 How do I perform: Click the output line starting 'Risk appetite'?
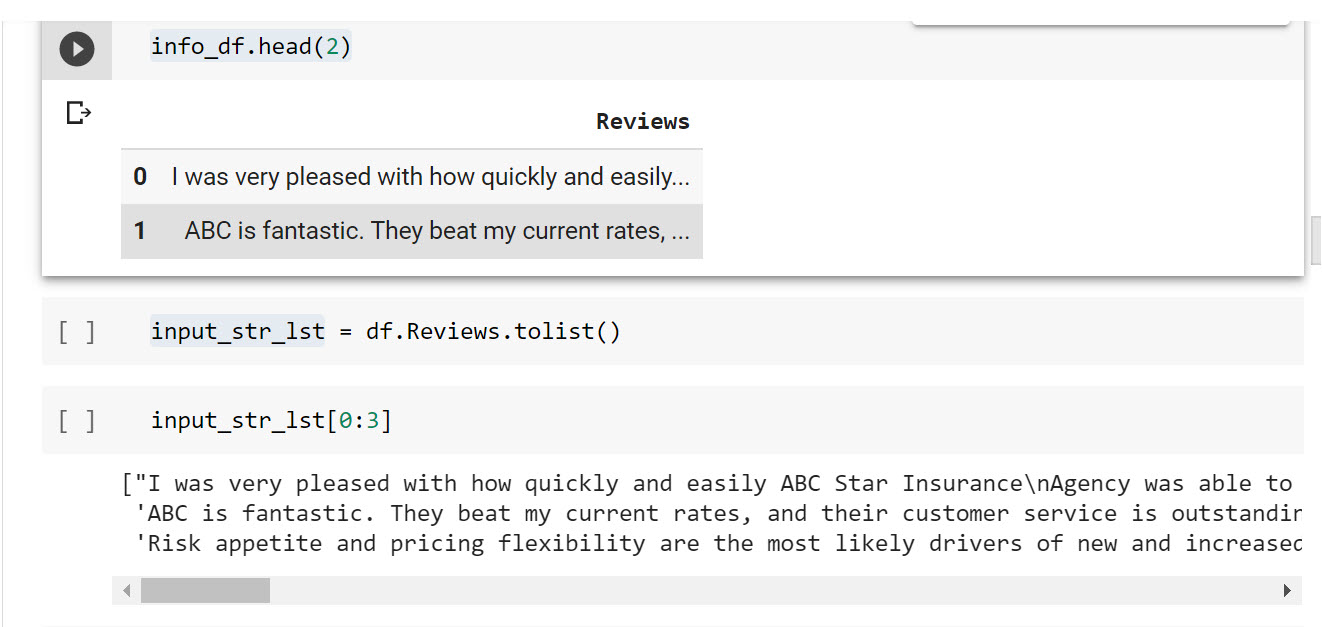pos(718,544)
